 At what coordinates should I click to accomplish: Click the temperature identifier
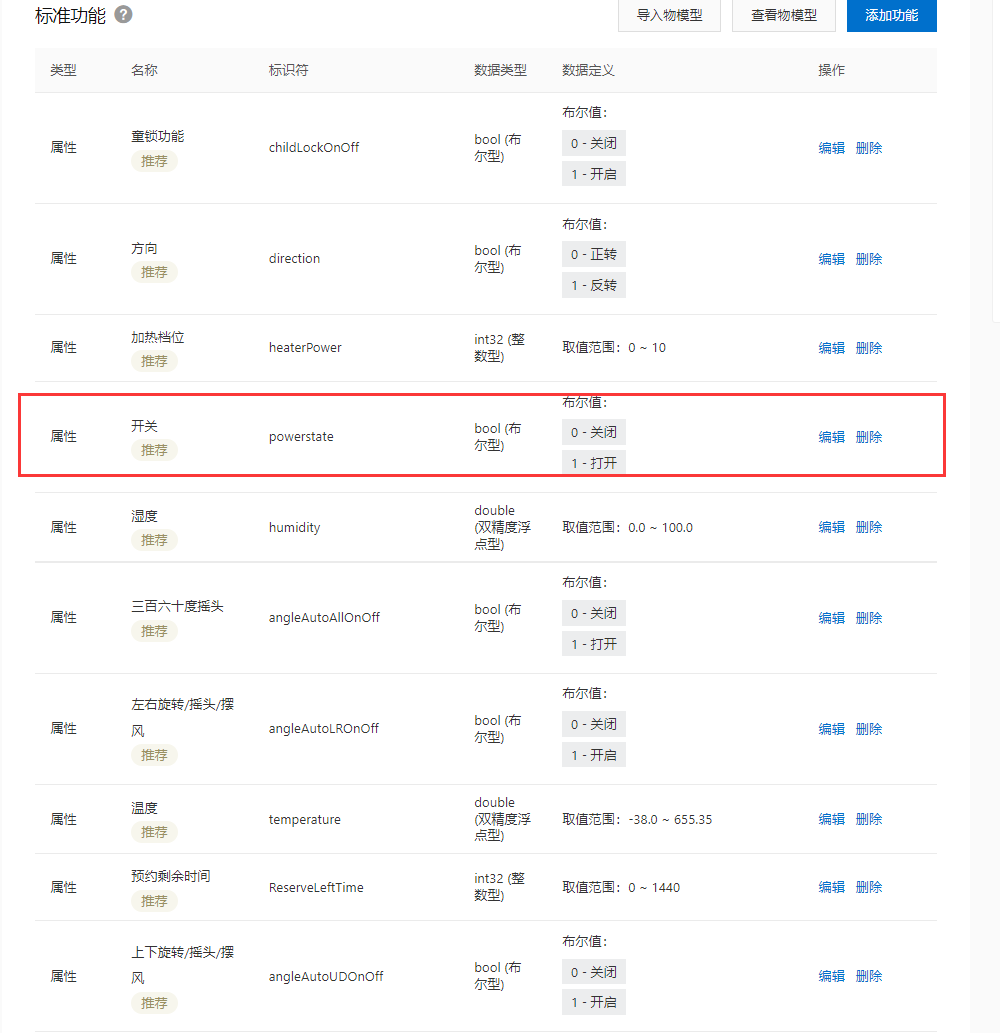pos(304,820)
